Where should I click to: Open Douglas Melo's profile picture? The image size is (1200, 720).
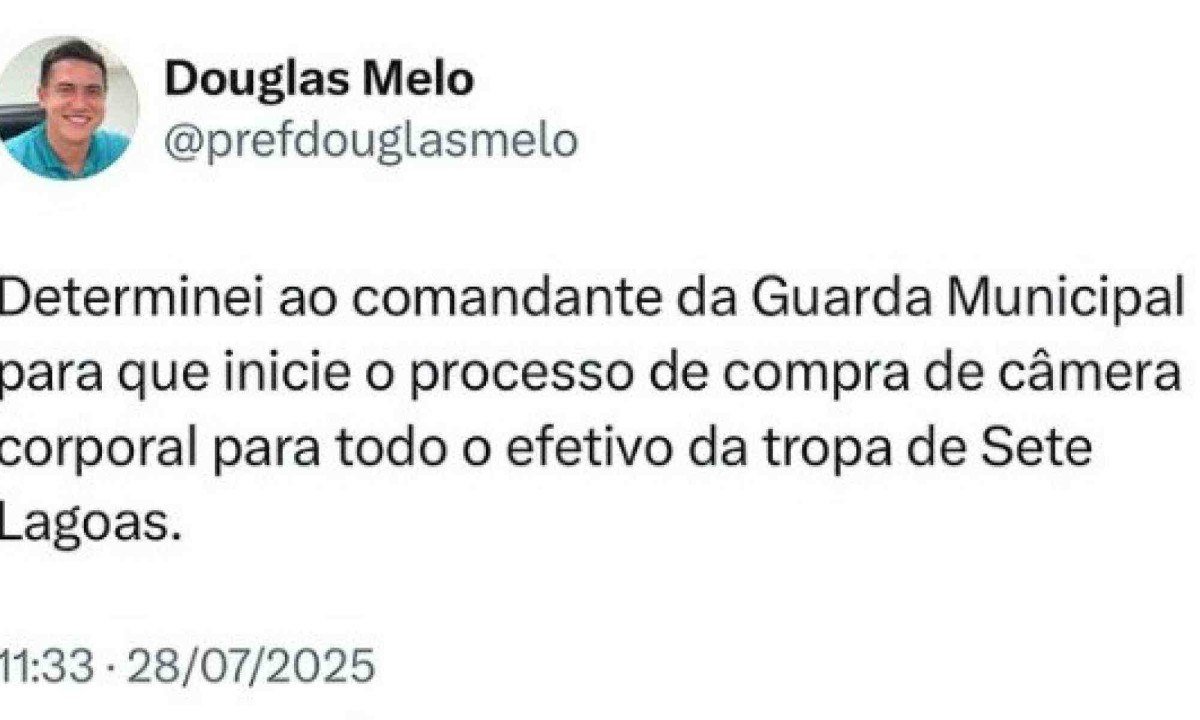[69, 108]
